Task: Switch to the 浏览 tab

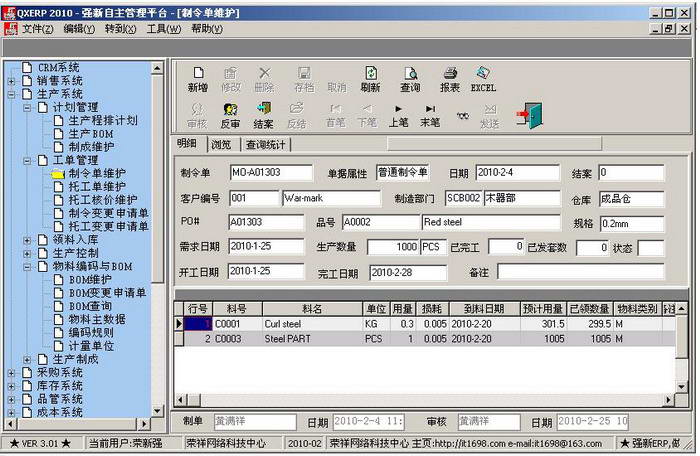Action: click(x=221, y=145)
